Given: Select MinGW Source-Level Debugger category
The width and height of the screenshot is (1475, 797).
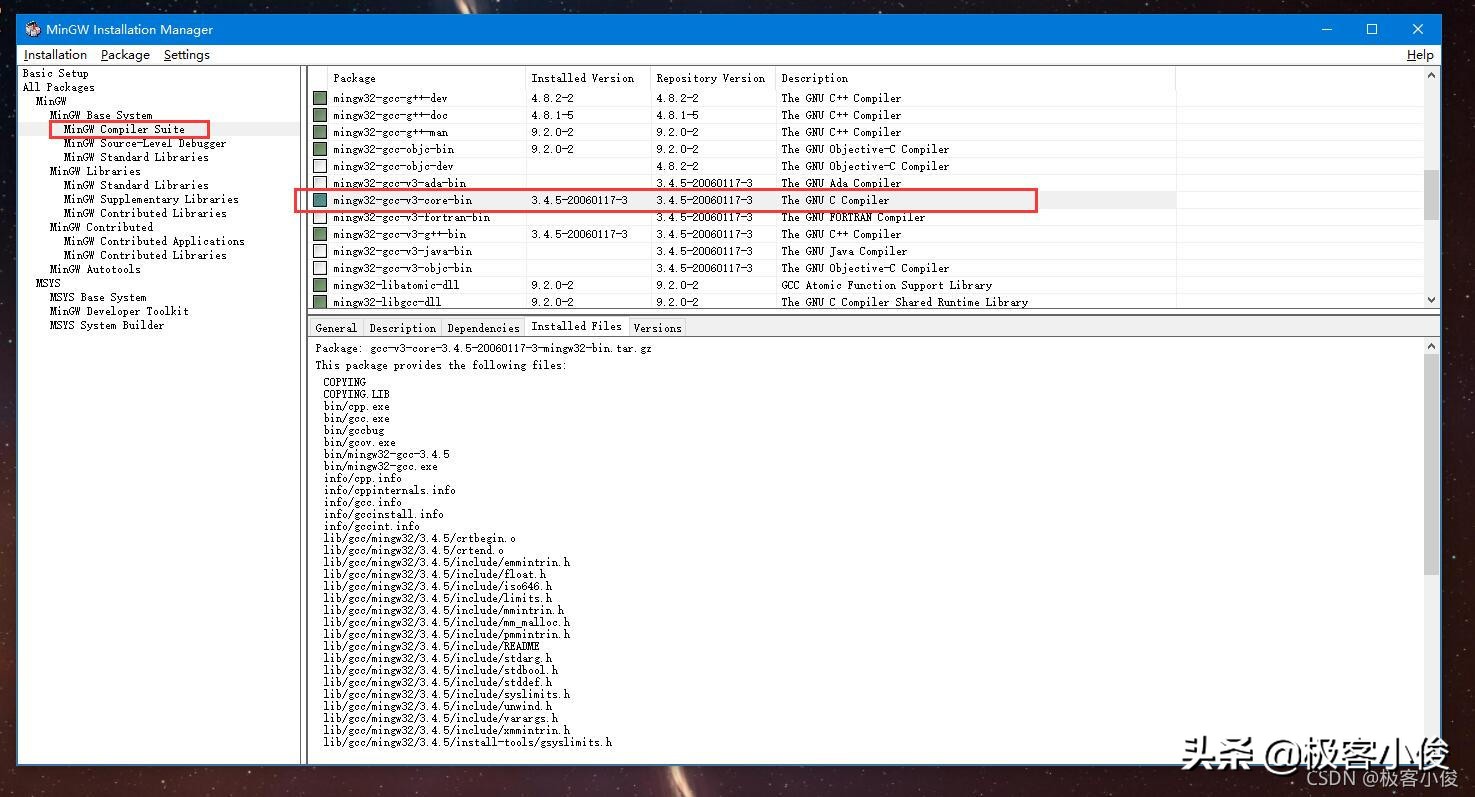Looking at the screenshot, I should [x=144, y=143].
